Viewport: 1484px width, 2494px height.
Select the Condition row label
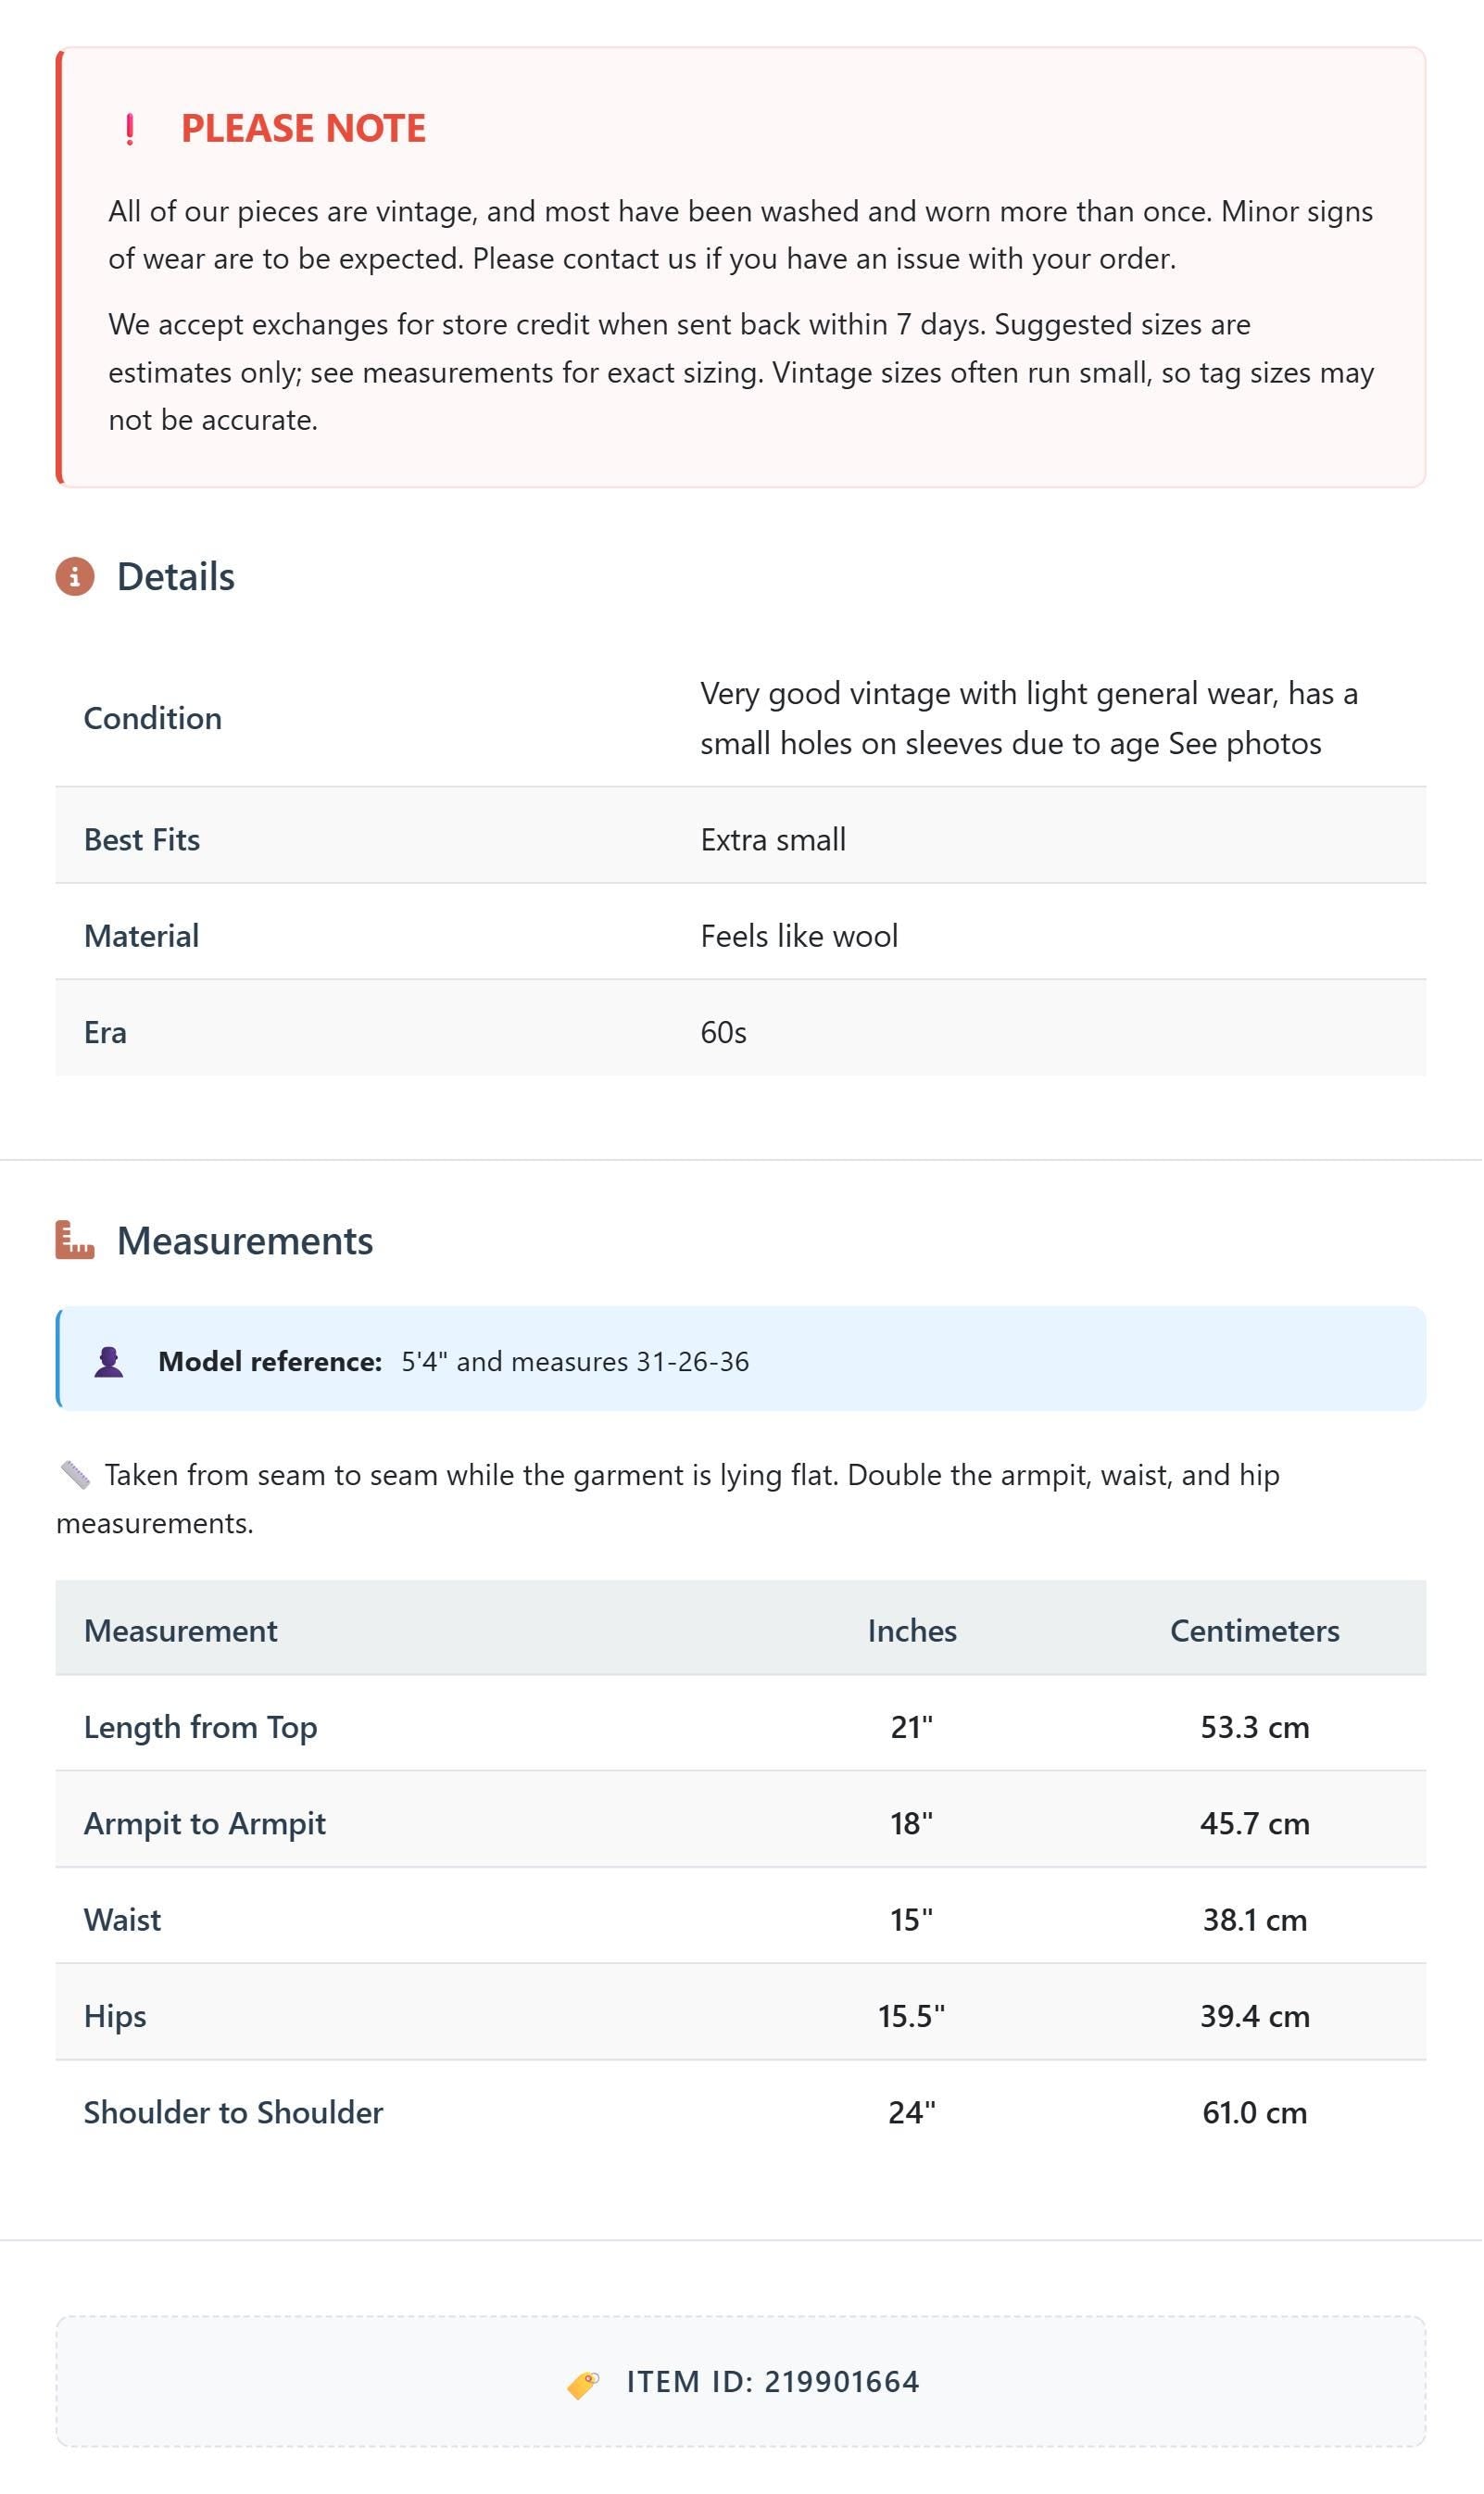pos(153,718)
